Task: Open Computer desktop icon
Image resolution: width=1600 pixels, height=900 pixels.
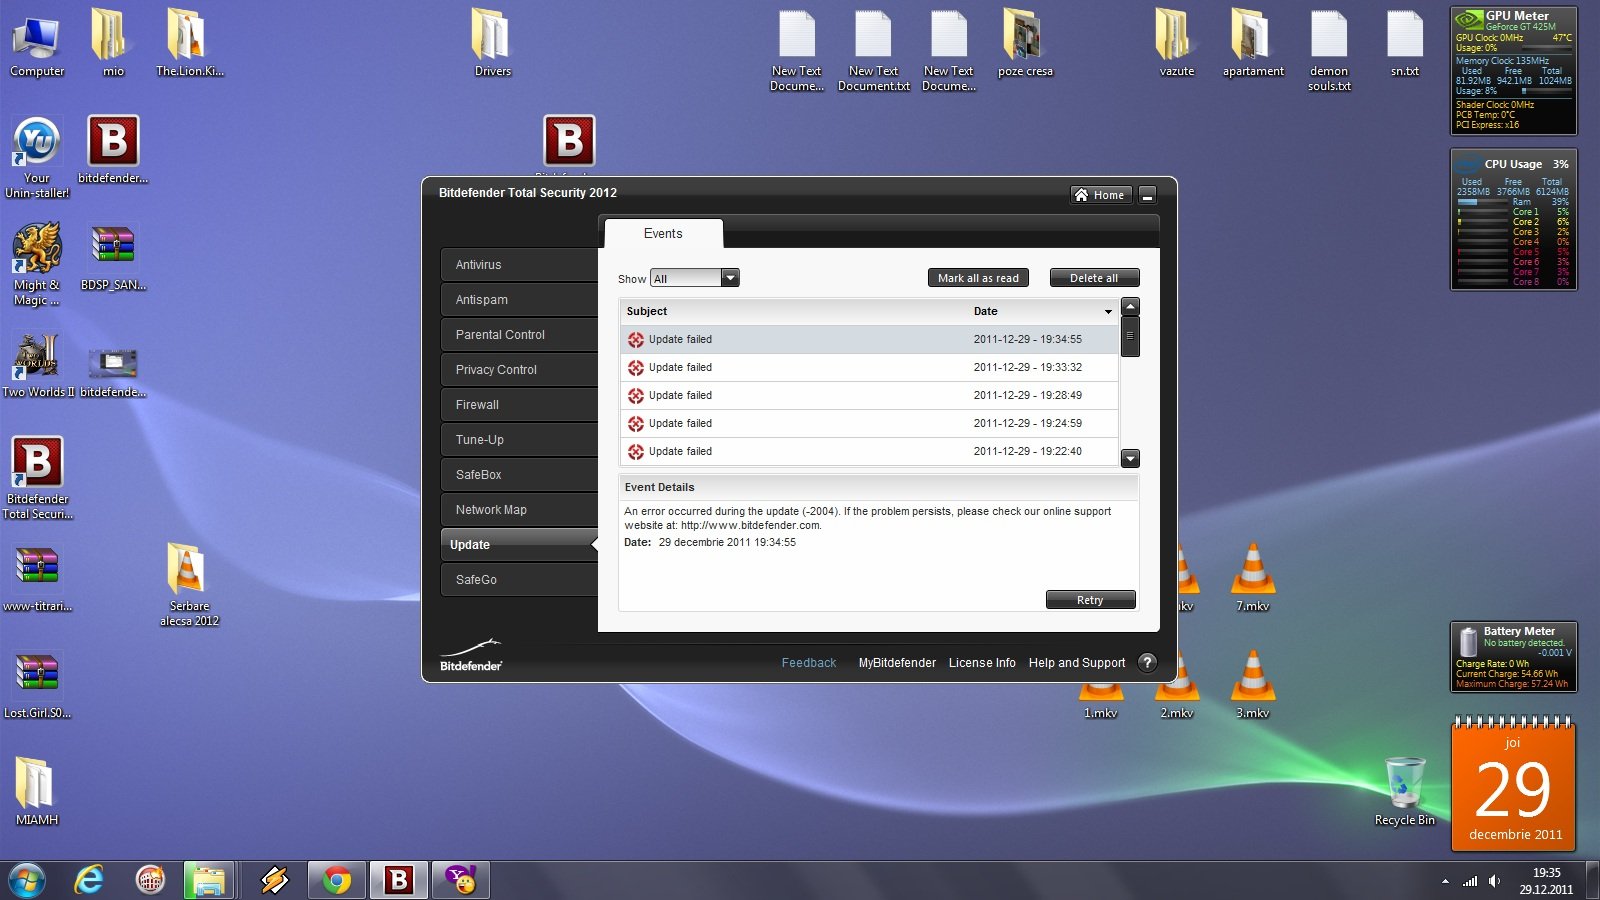Action: tap(37, 43)
